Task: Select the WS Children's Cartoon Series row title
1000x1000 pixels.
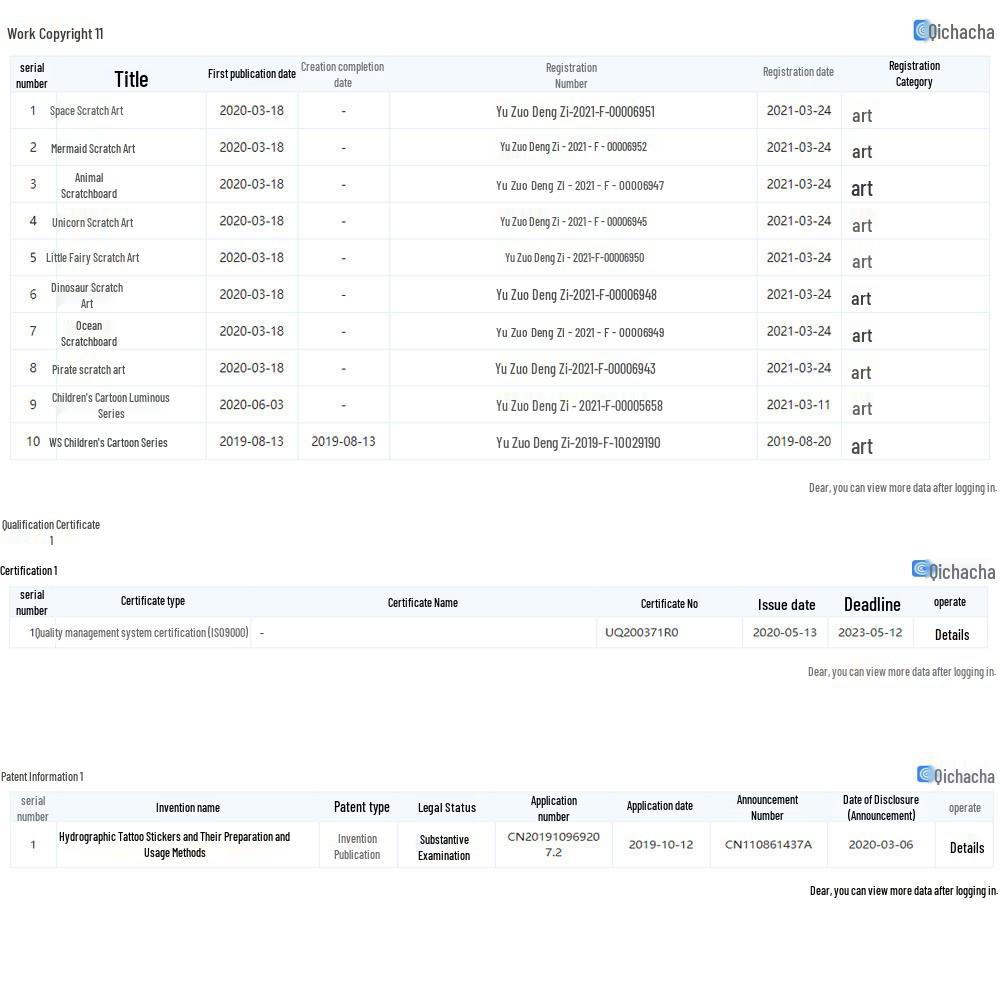Action: [108, 442]
